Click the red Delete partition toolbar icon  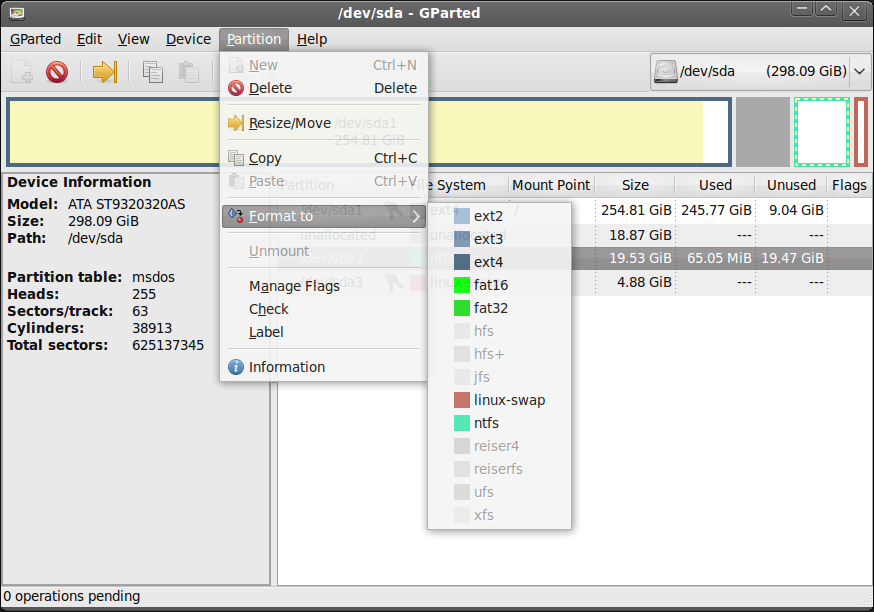pyautogui.click(x=57, y=72)
